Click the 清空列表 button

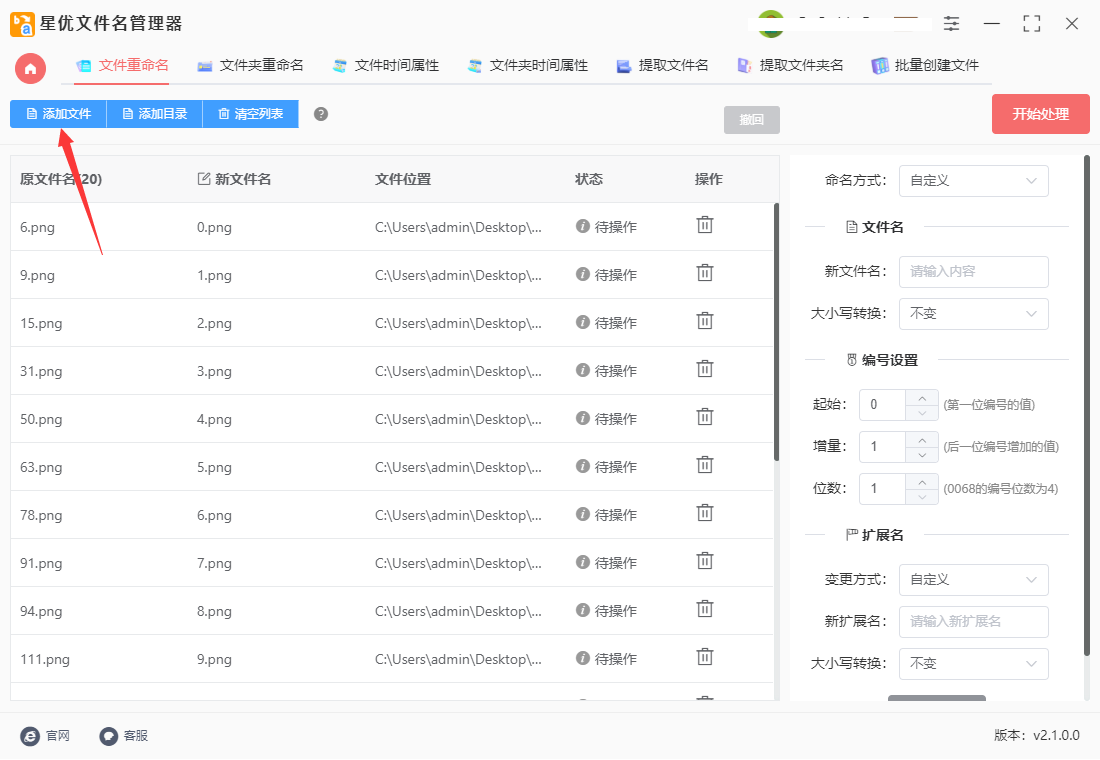pos(250,114)
